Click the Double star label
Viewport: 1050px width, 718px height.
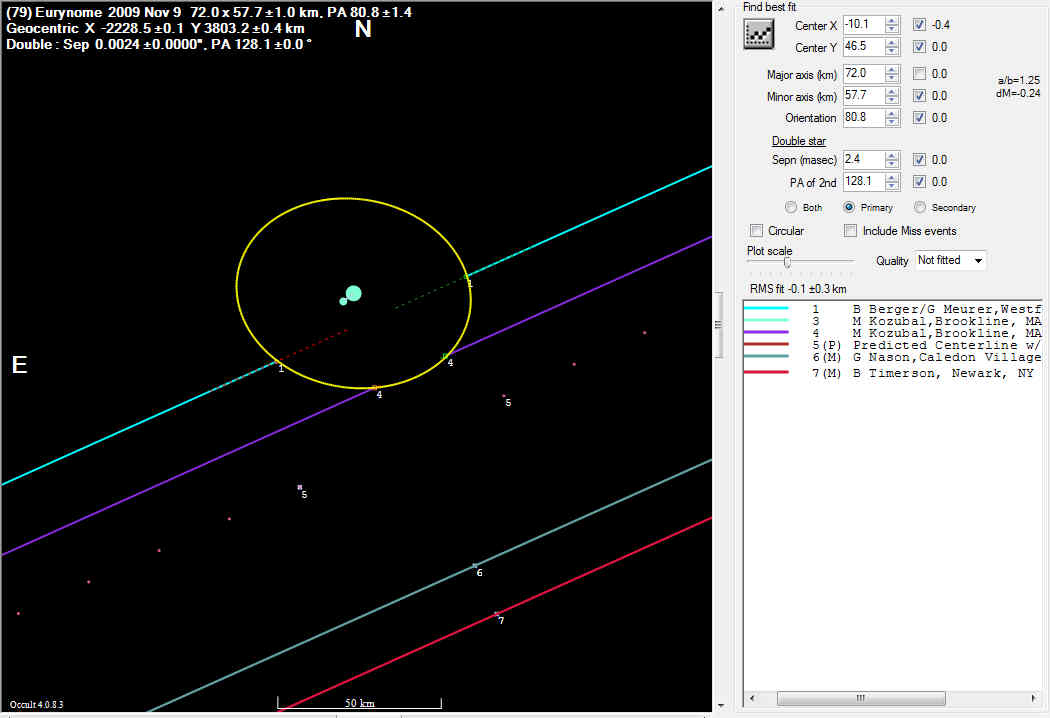pos(798,141)
